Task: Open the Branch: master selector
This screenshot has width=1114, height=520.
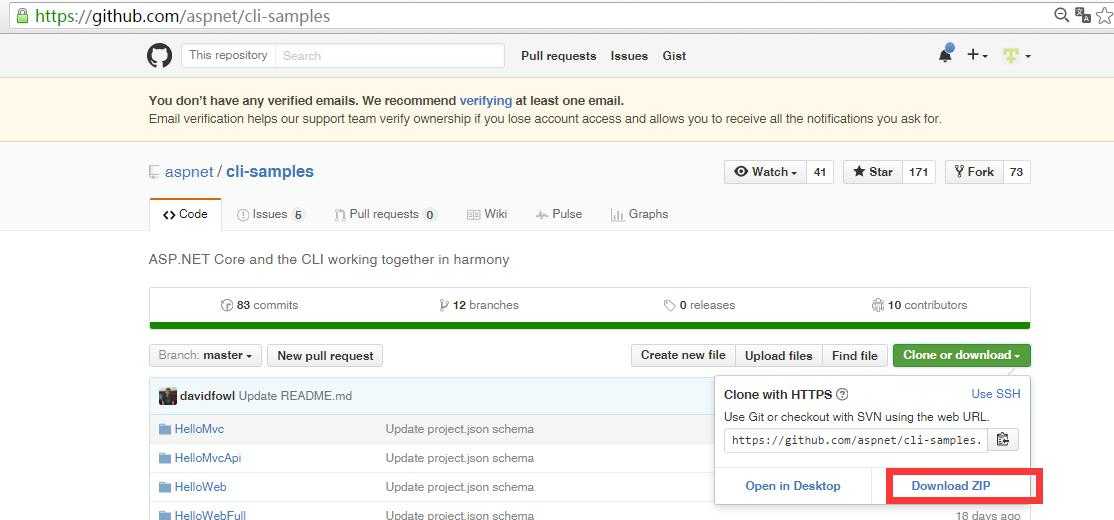Action: point(205,355)
